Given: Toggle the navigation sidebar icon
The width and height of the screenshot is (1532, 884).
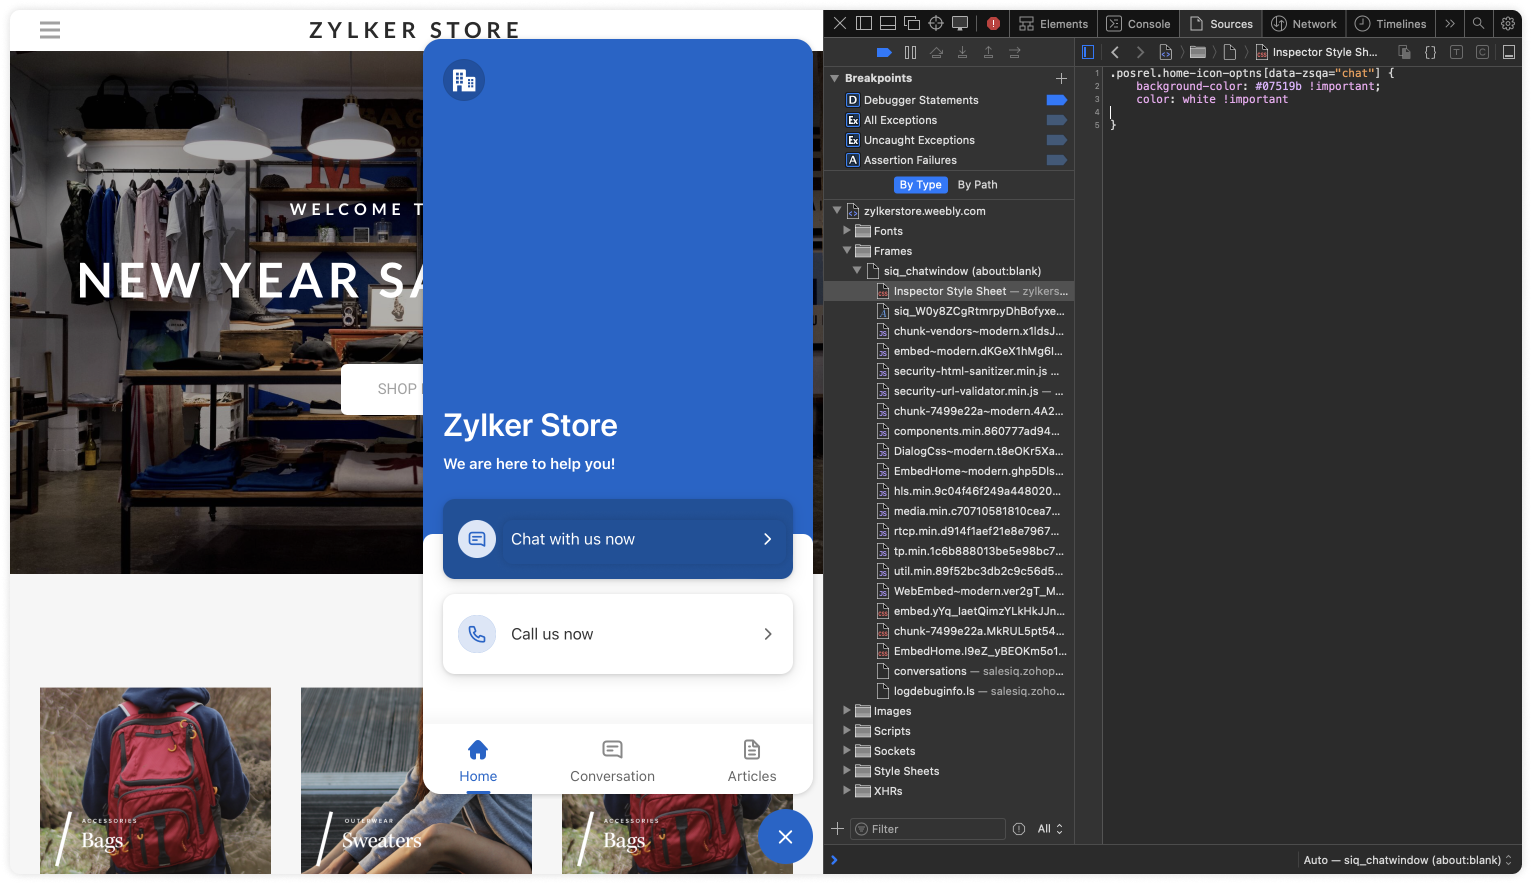Looking at the screenshot, I should tap(1088, 52).
